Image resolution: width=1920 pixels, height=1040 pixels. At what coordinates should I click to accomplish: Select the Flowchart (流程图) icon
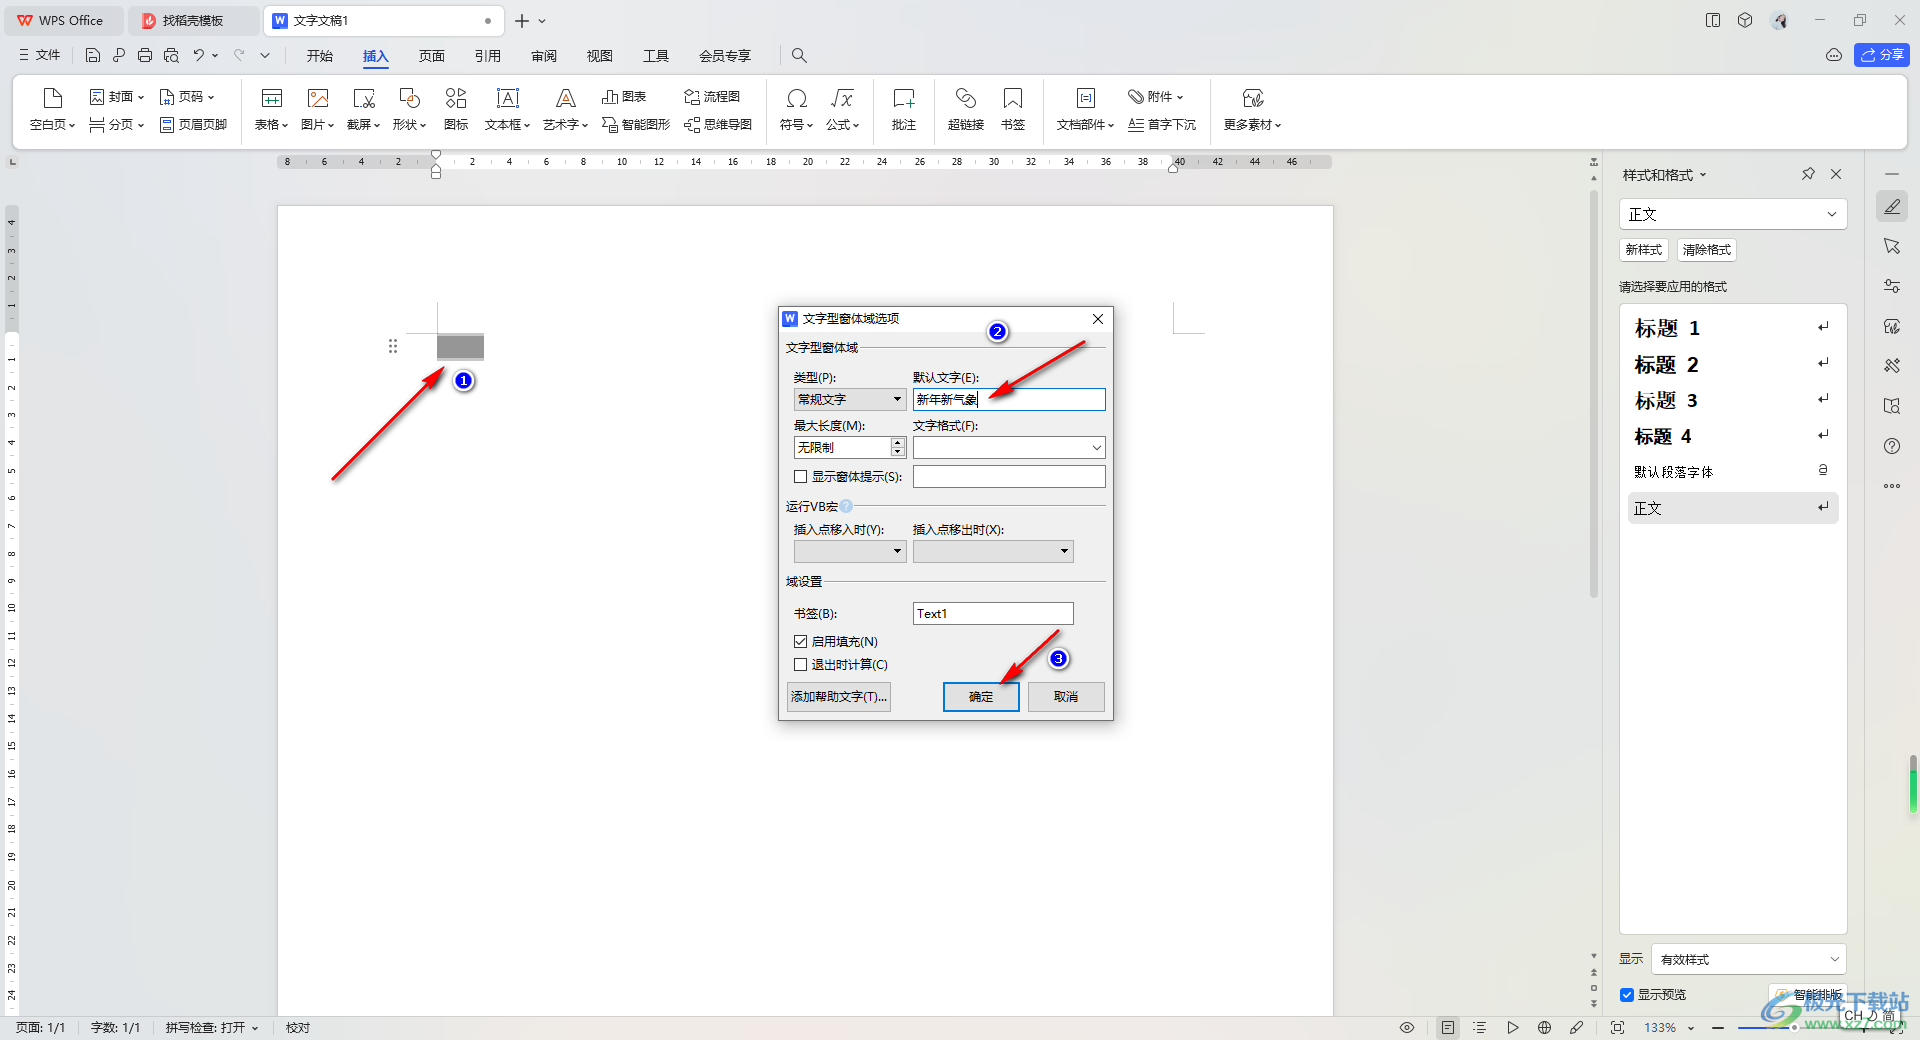pyautogui.click(x=712, y=97)
